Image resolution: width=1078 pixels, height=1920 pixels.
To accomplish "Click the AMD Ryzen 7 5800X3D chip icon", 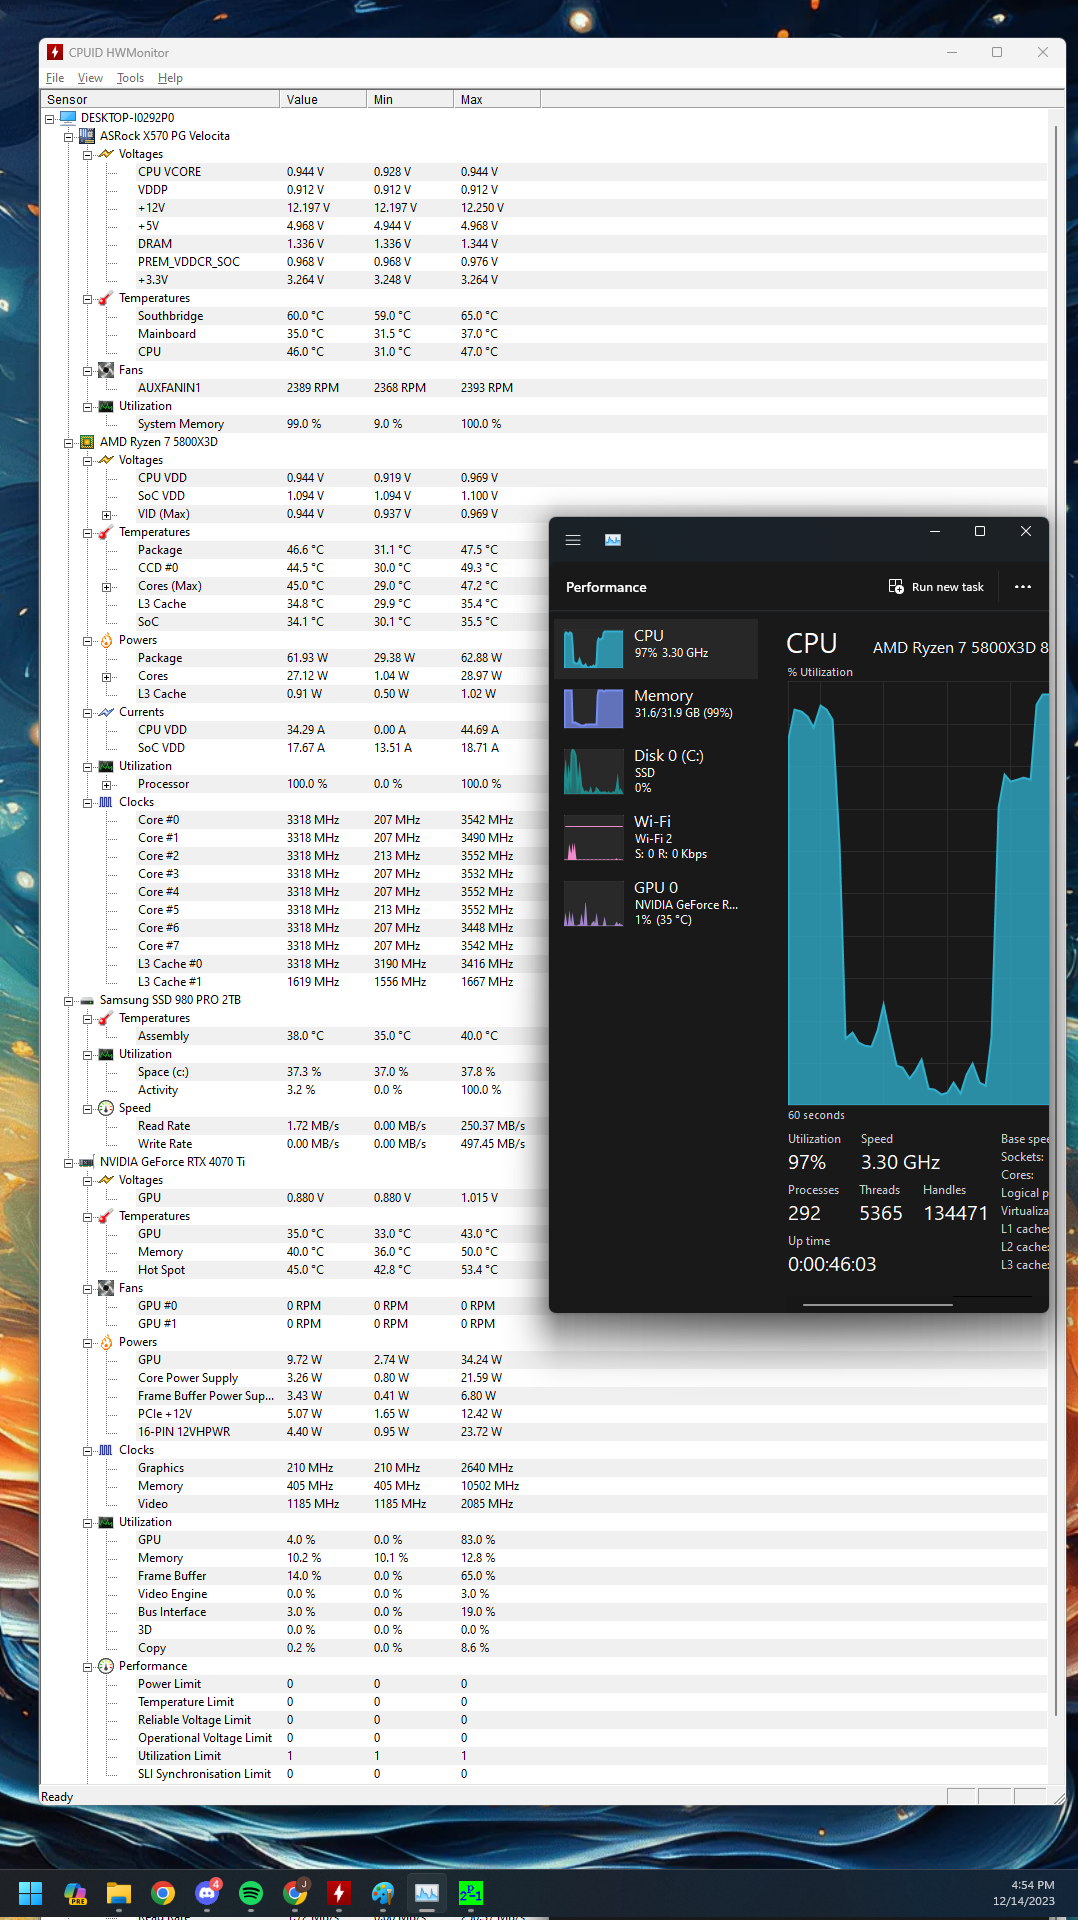I will coord(87,441).
